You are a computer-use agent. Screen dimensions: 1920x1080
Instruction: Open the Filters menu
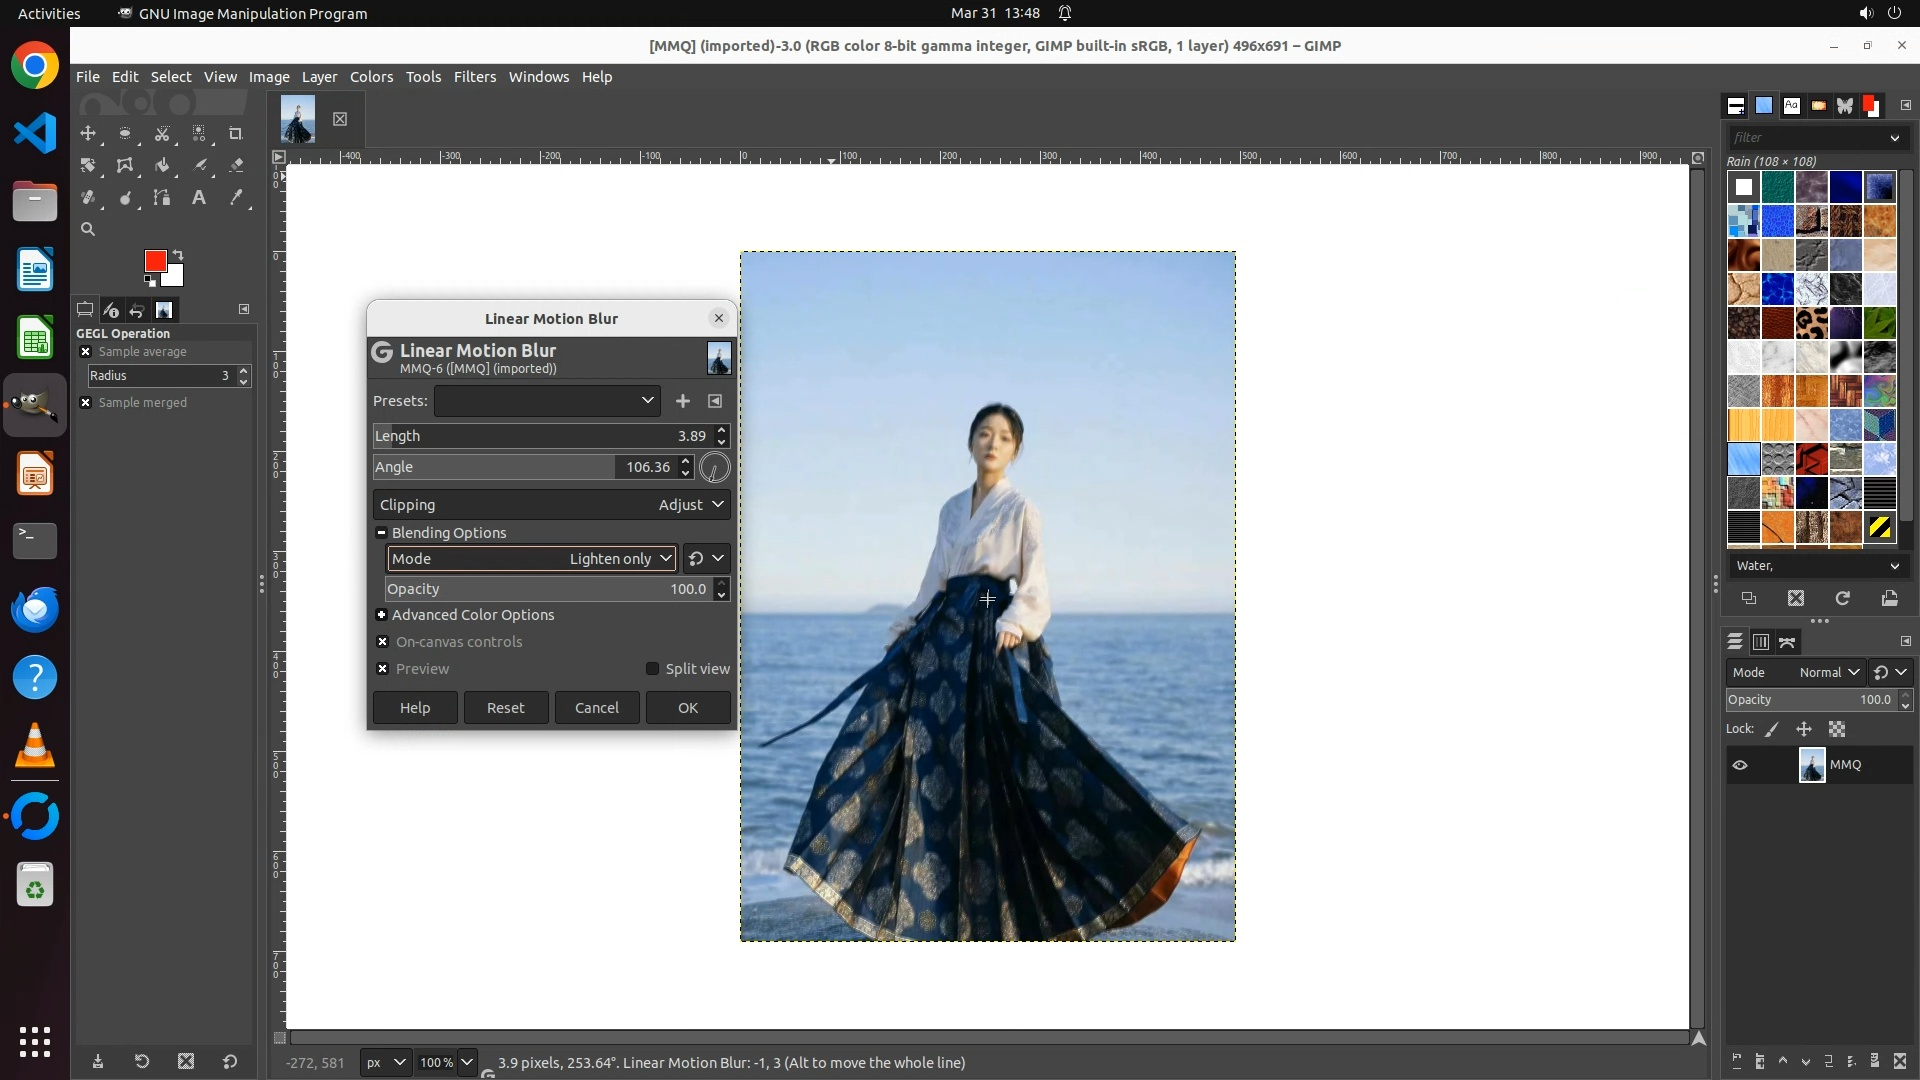474,77
